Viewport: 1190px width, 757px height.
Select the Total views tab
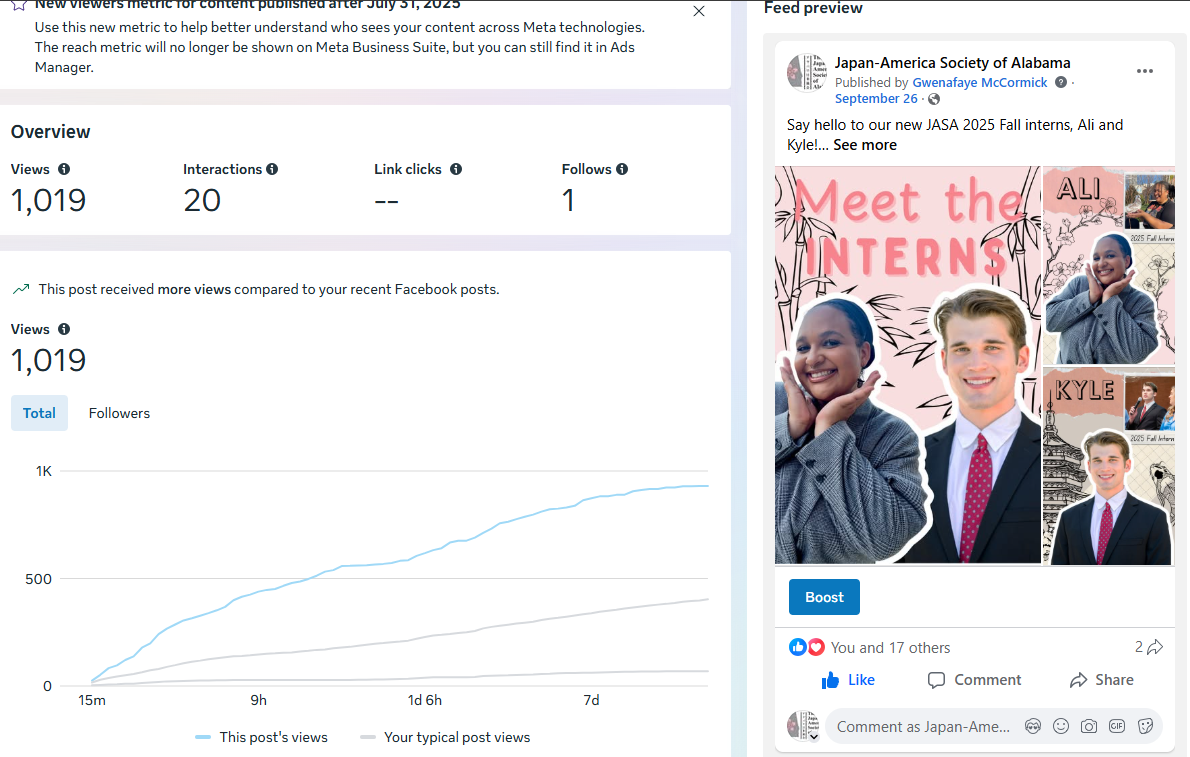[39, 413]
